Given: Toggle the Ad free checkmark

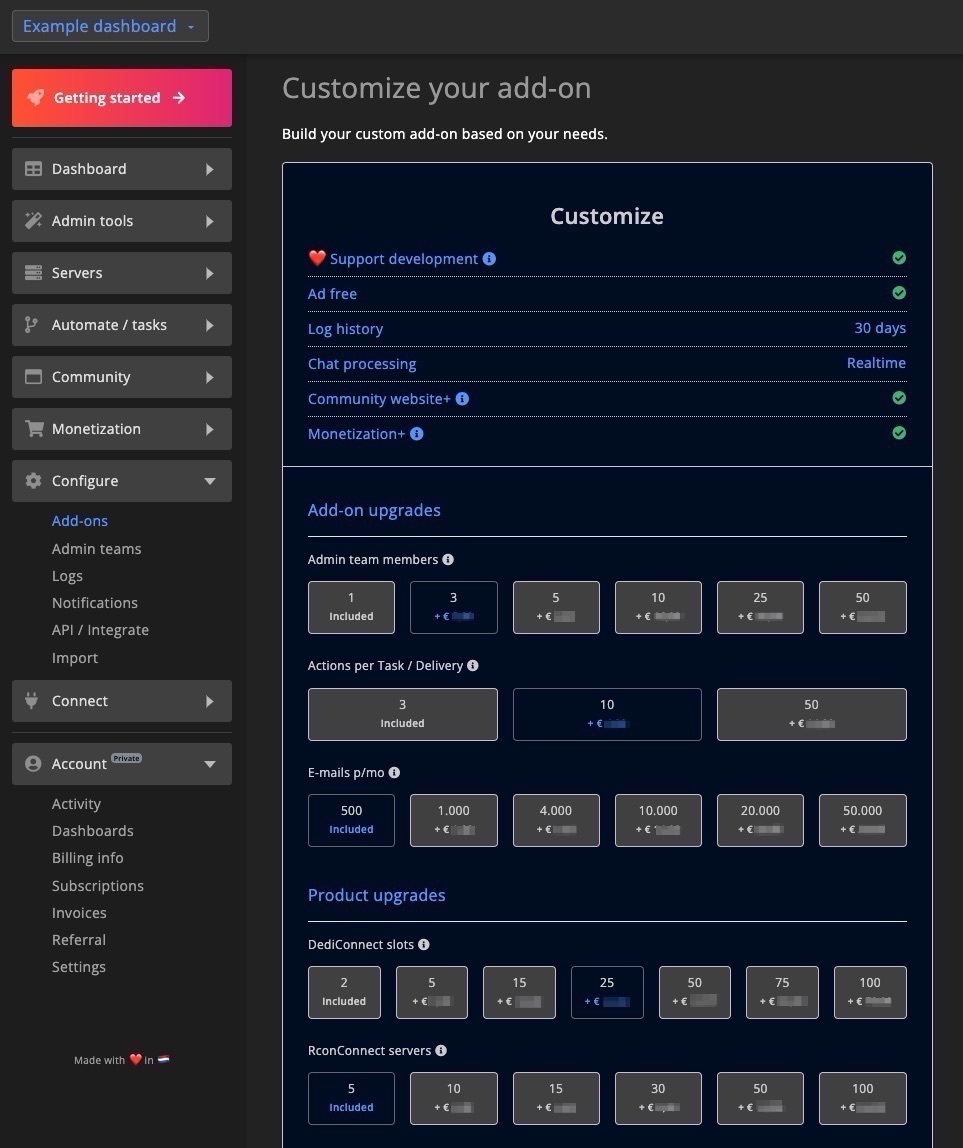Looking at the screenshot, I should [x=898, y=293].
